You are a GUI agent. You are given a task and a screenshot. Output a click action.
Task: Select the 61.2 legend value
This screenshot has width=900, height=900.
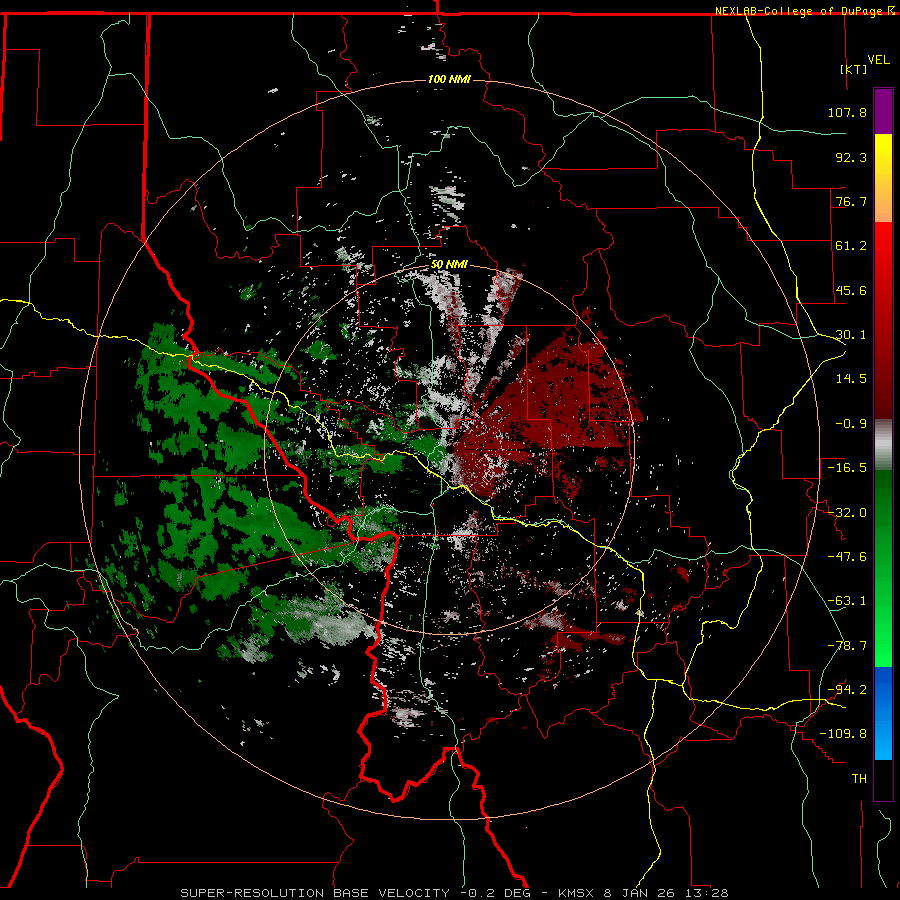[851, 246]
